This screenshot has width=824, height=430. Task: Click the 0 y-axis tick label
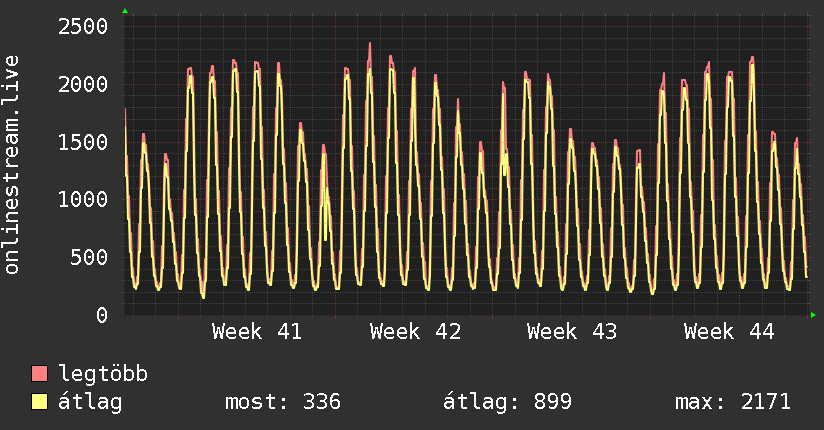pyautogui.click(x=102, y=315)
